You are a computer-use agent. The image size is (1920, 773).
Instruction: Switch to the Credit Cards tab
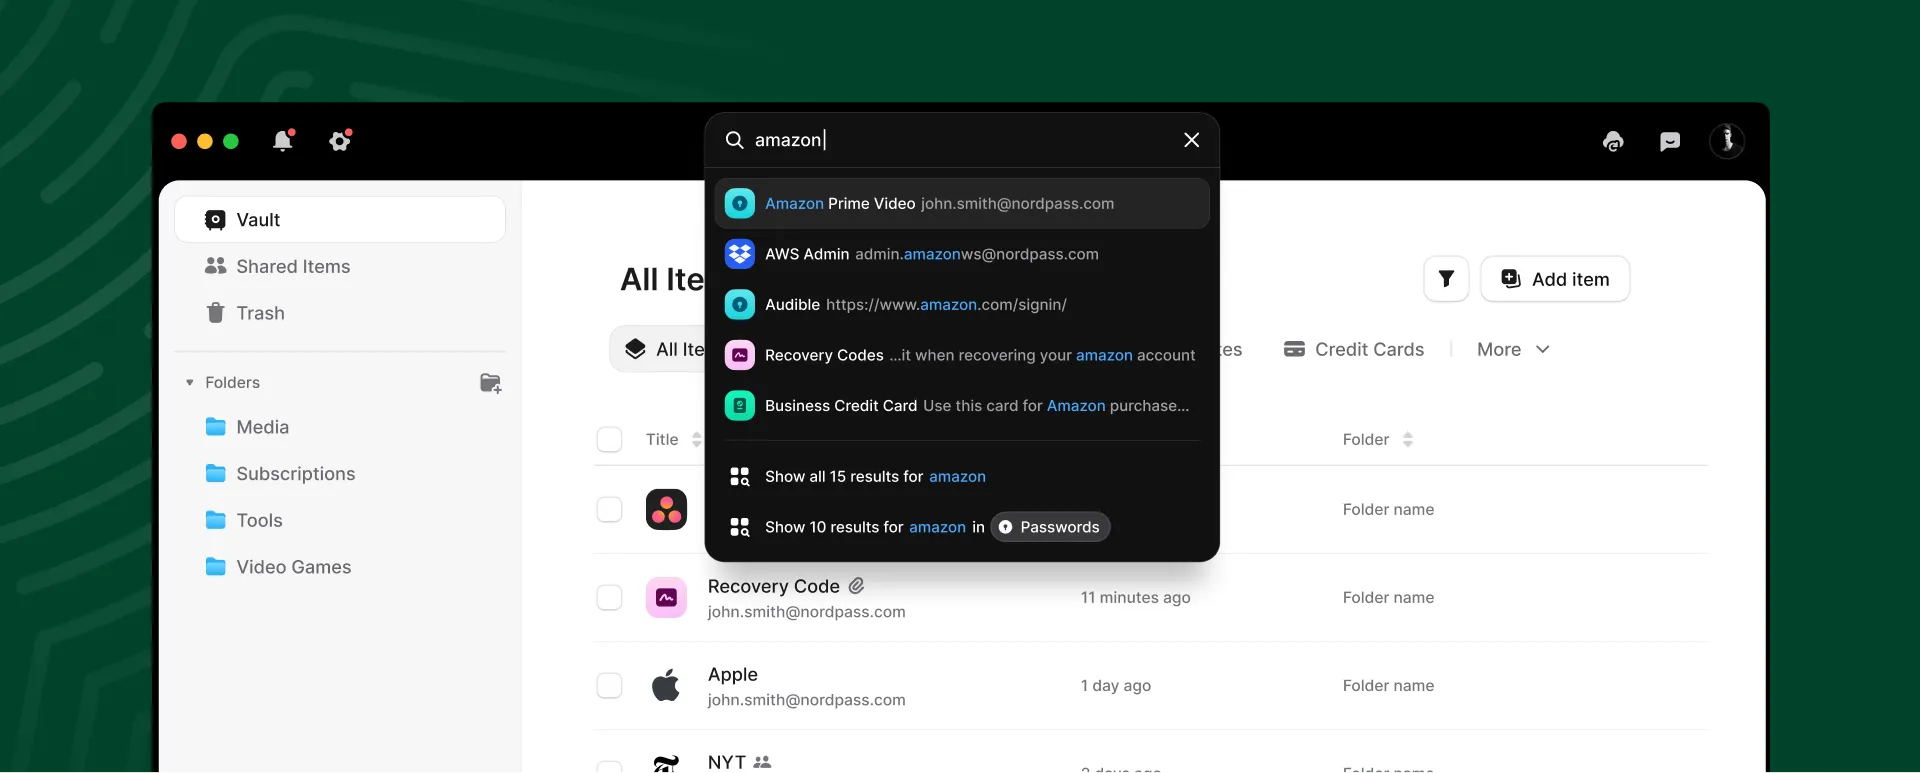tap(1354, 350)
